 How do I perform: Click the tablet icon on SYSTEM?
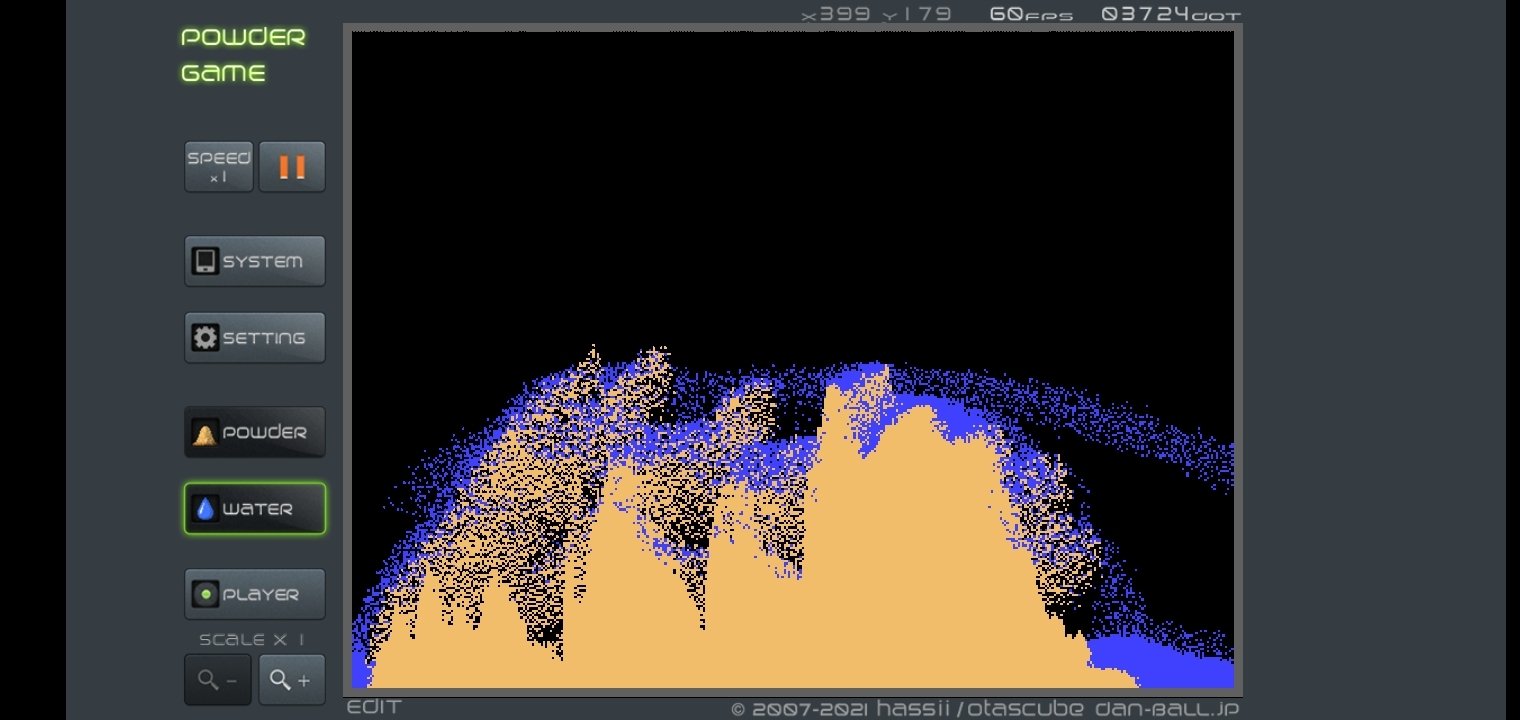pos(205,261)
